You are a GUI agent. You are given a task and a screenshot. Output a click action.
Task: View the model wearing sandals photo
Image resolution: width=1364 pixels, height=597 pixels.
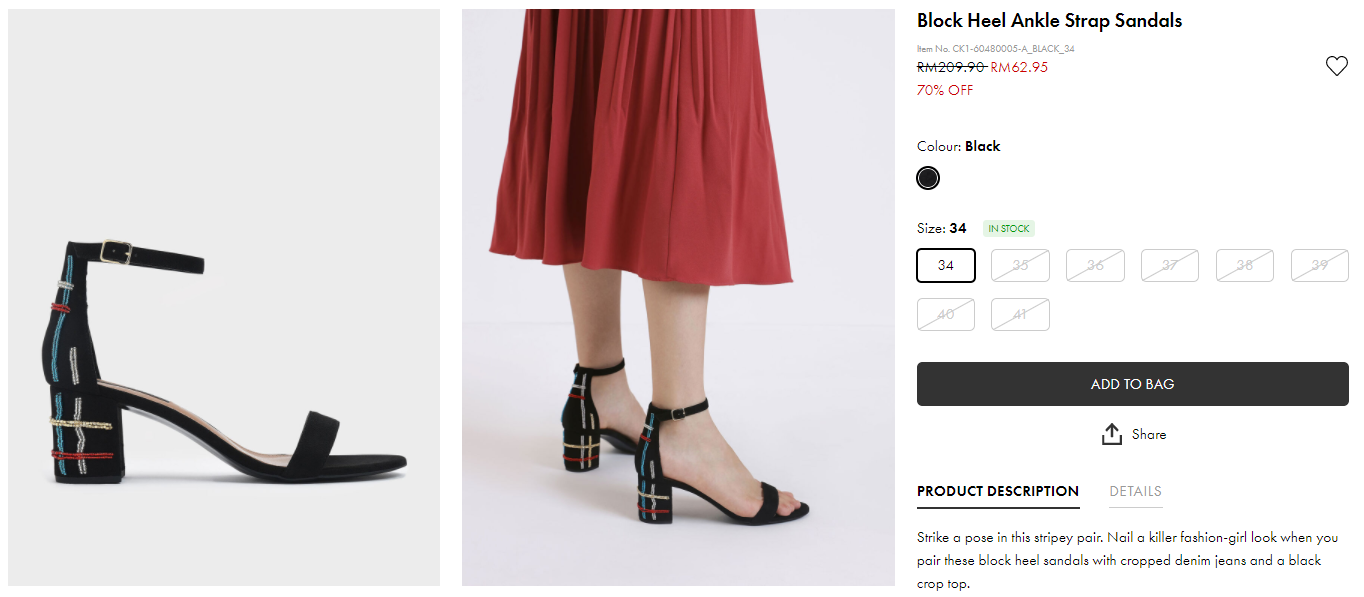point(678,298)
